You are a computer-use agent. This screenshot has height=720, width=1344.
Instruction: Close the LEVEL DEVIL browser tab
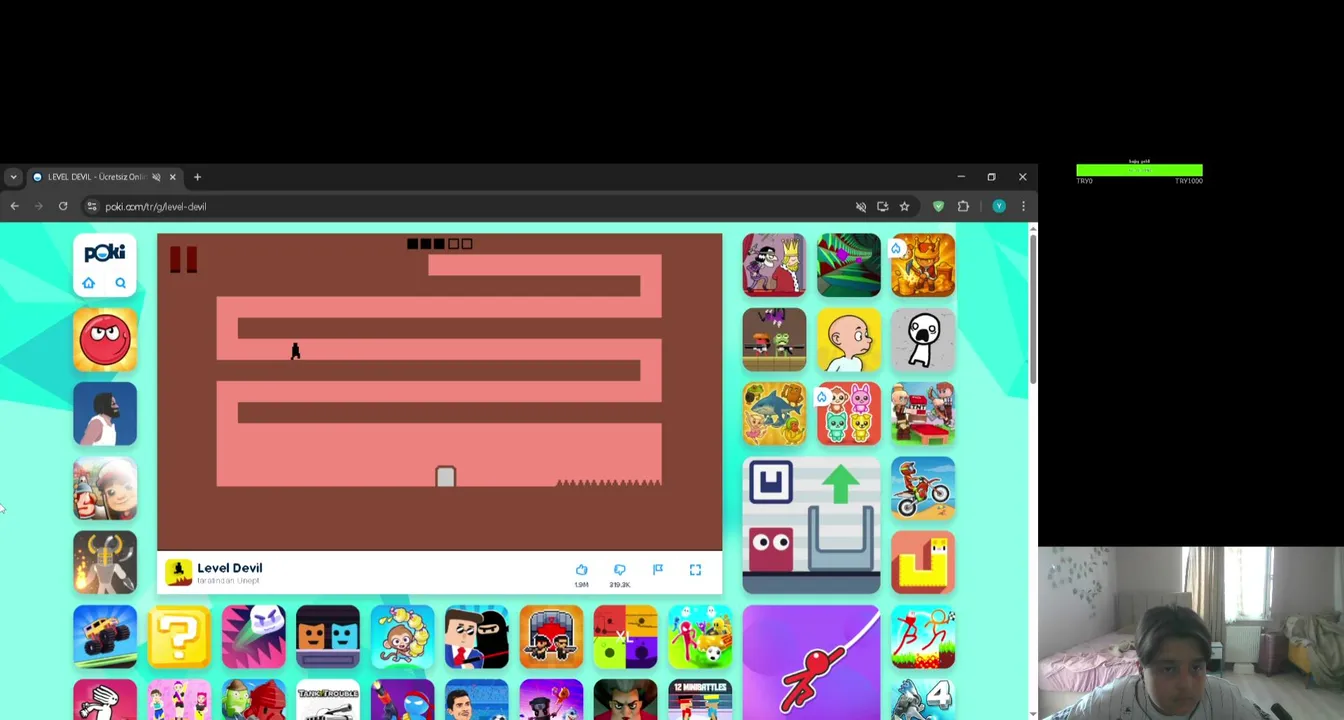(x=172, y=177)
